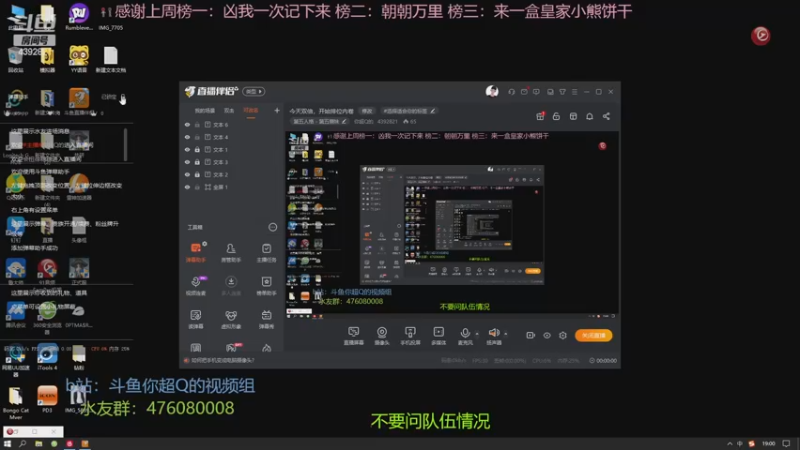Open the 视频连麦 tool with the purple badge
Screen dimensions: 800x450
pyautogui.click(x=195, y=286)
